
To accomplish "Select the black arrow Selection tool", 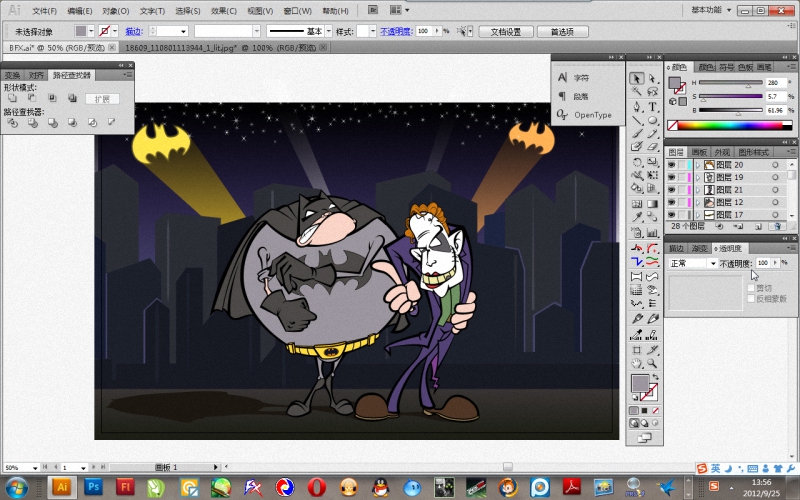I will pyautogui.click(x=636, y=79).
